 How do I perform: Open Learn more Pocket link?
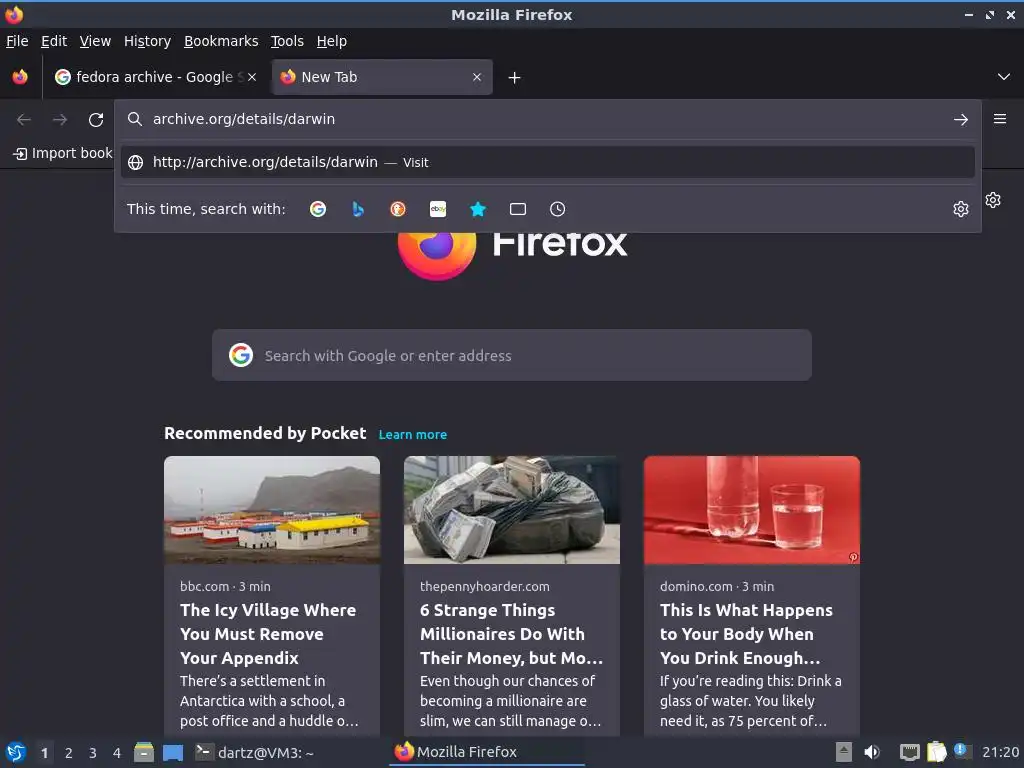tap(413, 434)
